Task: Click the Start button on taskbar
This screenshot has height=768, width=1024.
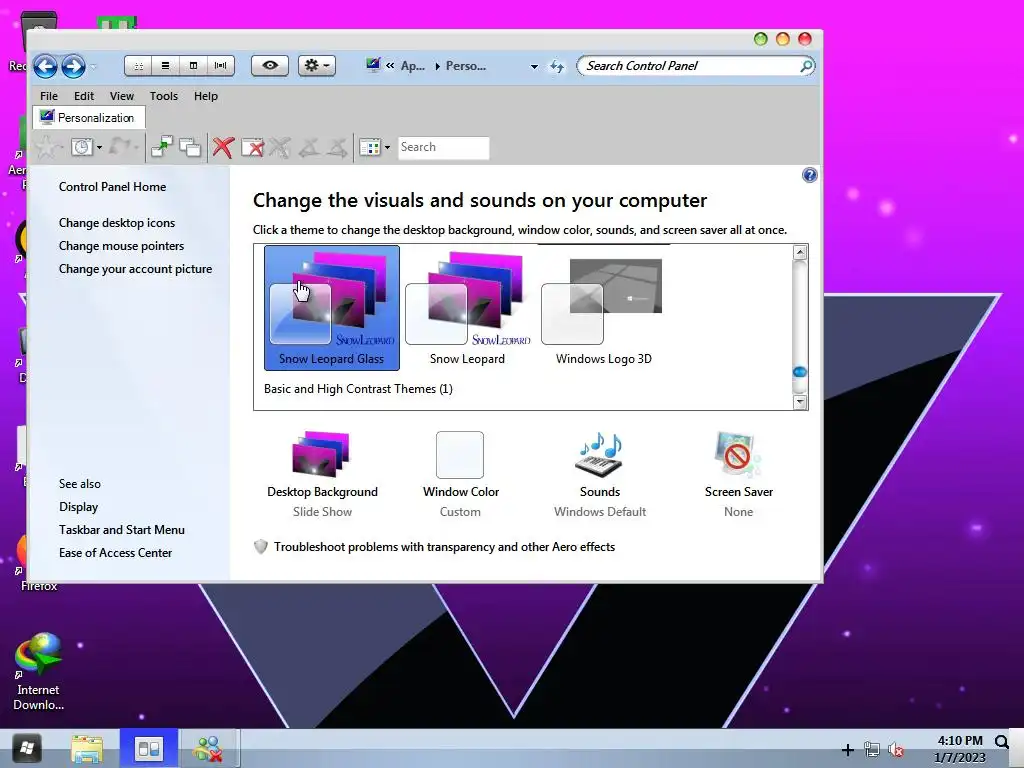Action: (27, 748)
